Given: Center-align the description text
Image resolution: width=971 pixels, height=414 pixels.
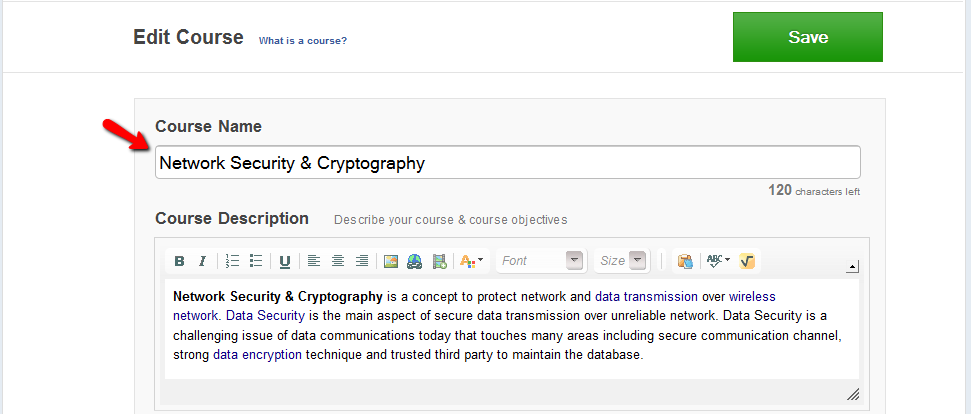Looking at the screenshot, I should [338, 261].
